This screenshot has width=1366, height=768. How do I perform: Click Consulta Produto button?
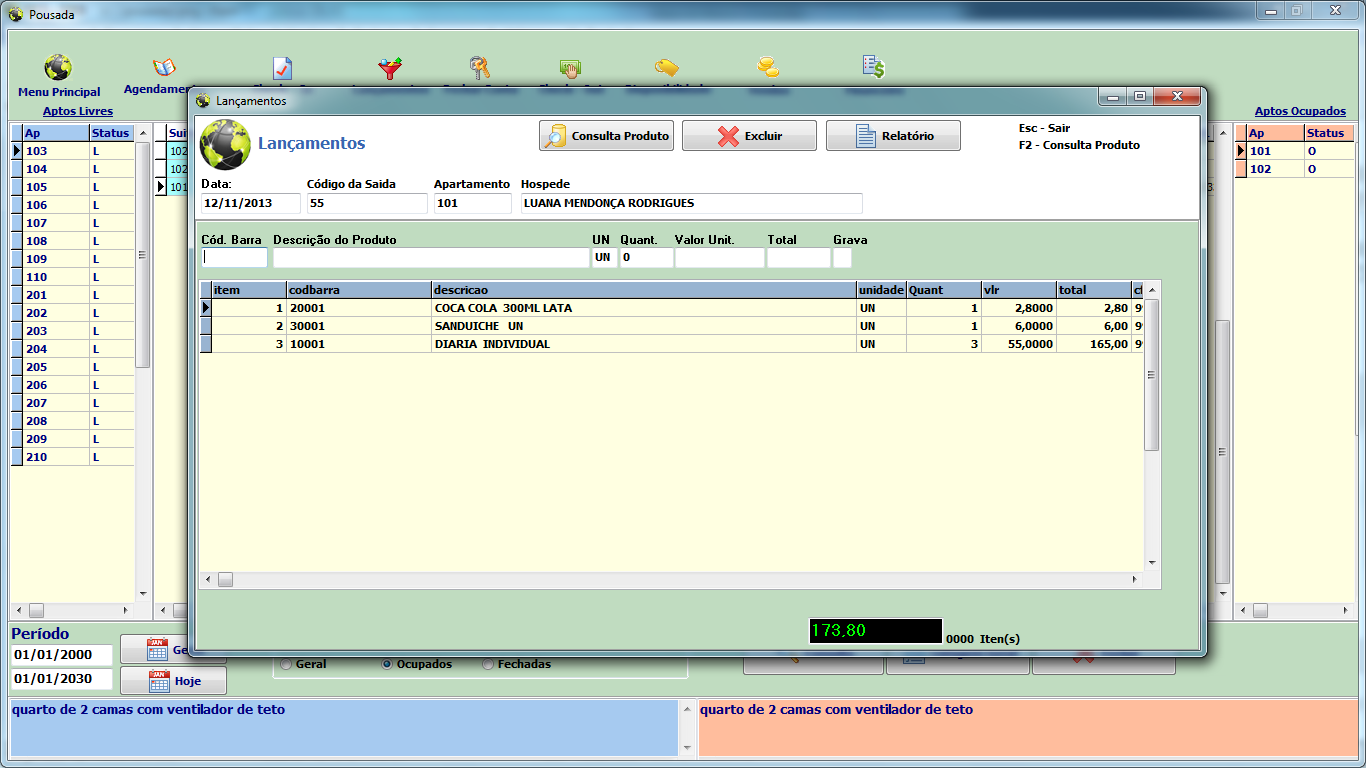pos(607,136)
